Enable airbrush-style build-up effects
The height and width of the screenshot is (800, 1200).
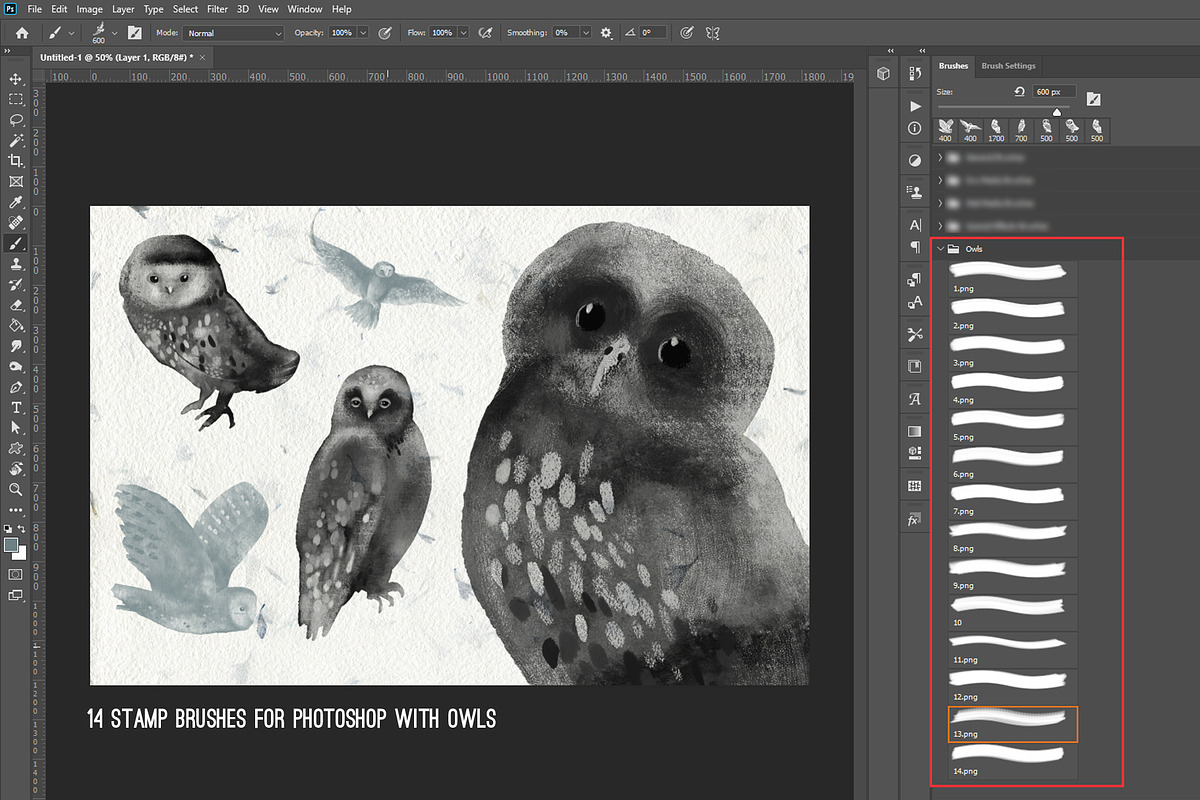(485, 33)
